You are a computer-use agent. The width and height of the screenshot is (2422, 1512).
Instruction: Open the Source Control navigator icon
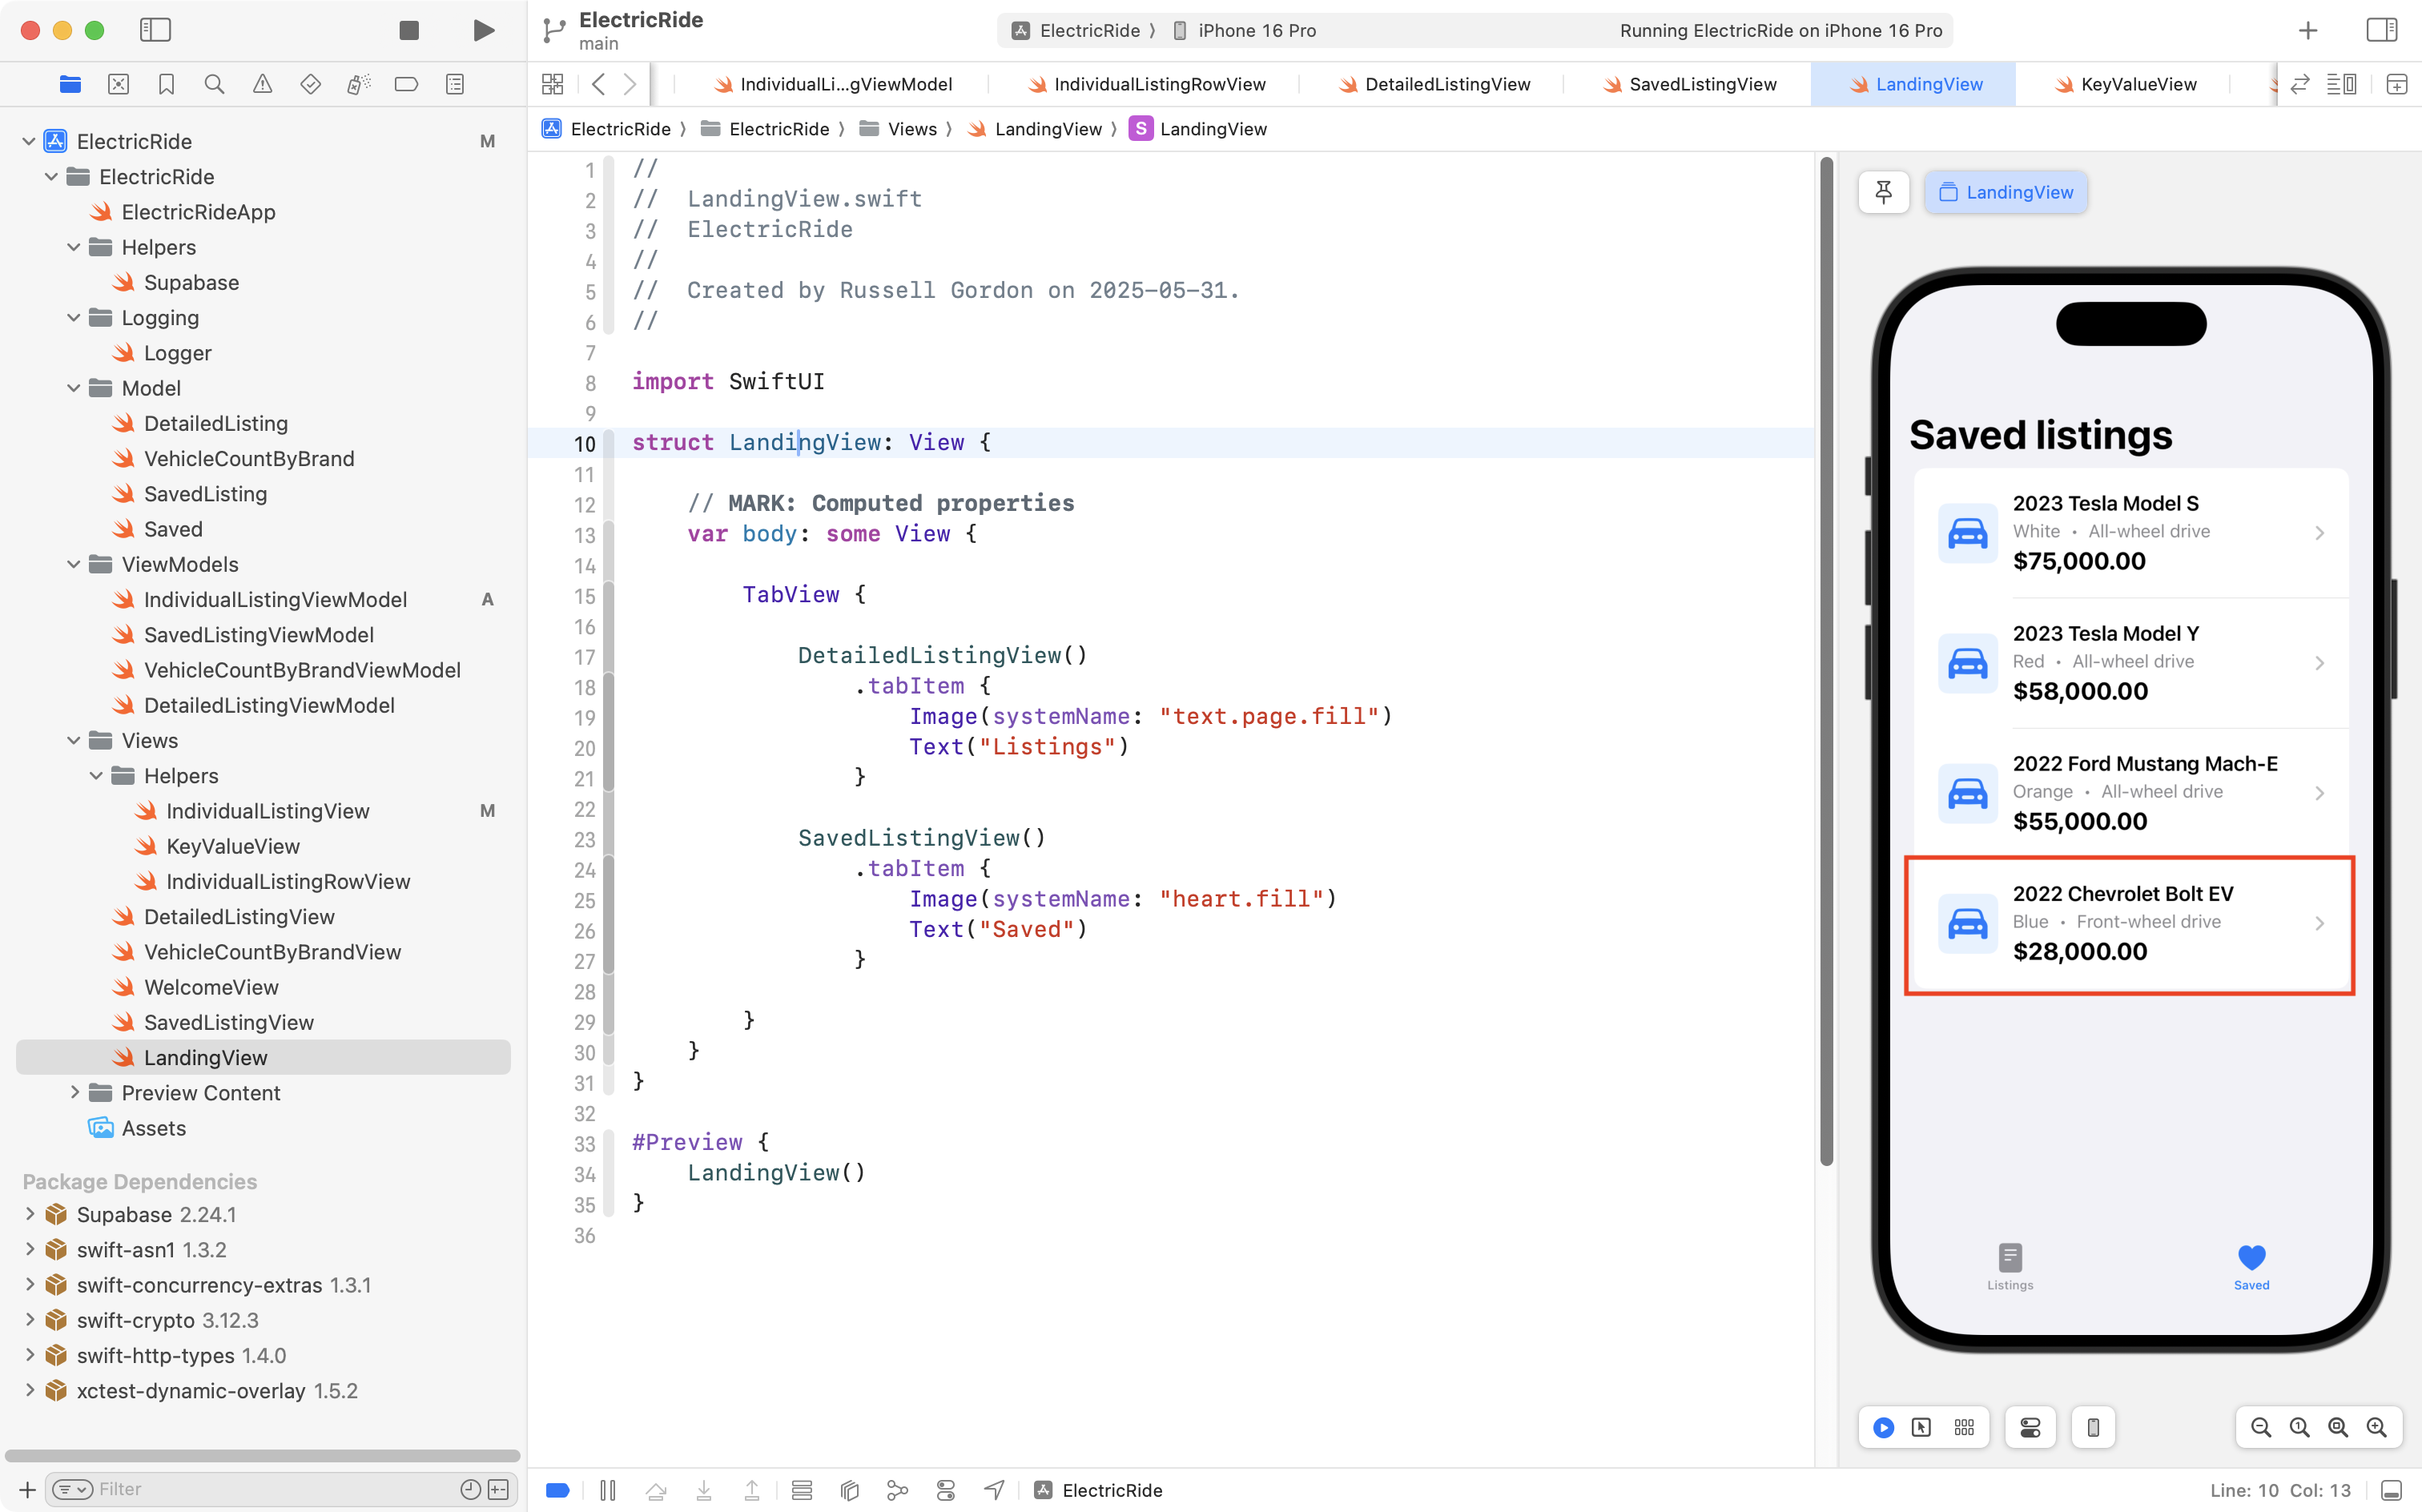(118, 84)
